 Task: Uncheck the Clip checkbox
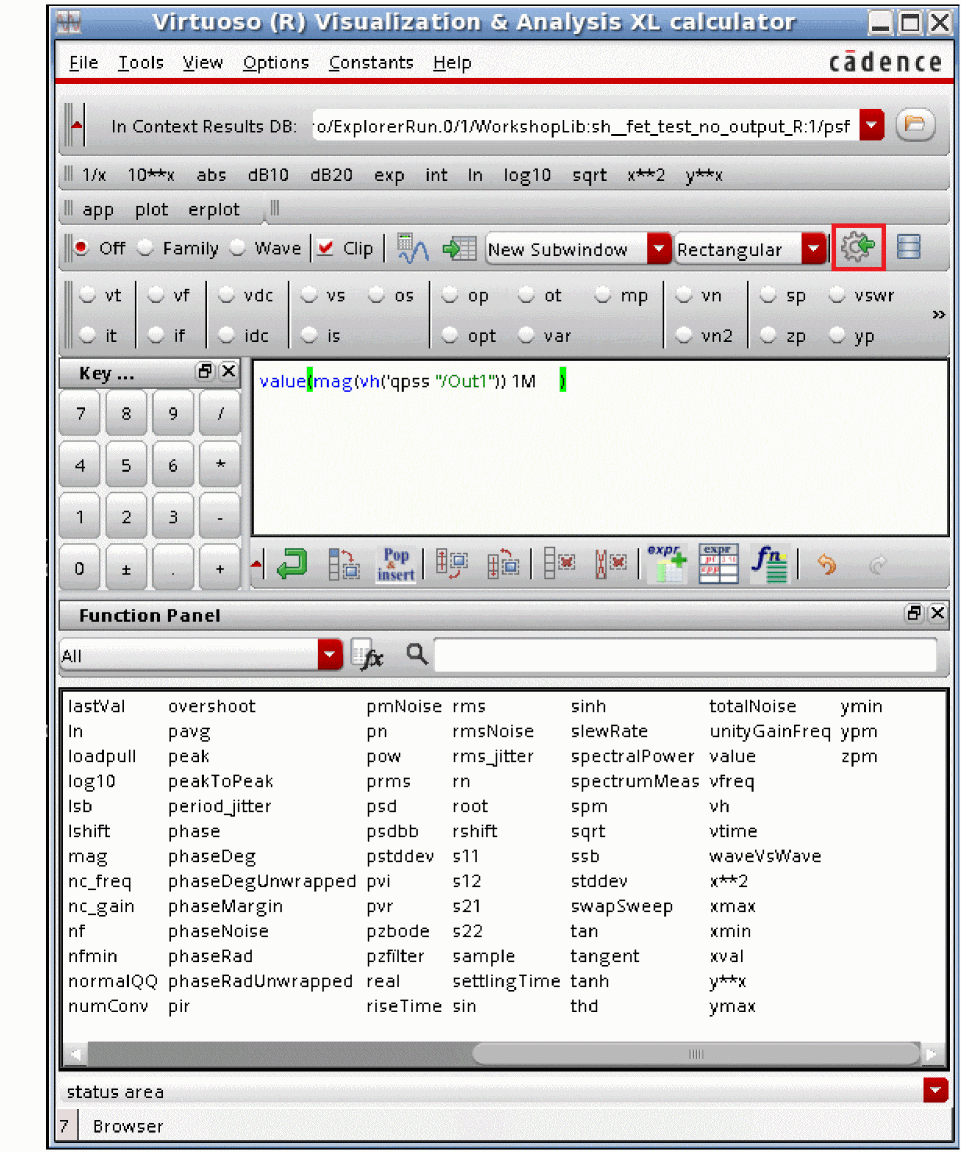point(325,248)
